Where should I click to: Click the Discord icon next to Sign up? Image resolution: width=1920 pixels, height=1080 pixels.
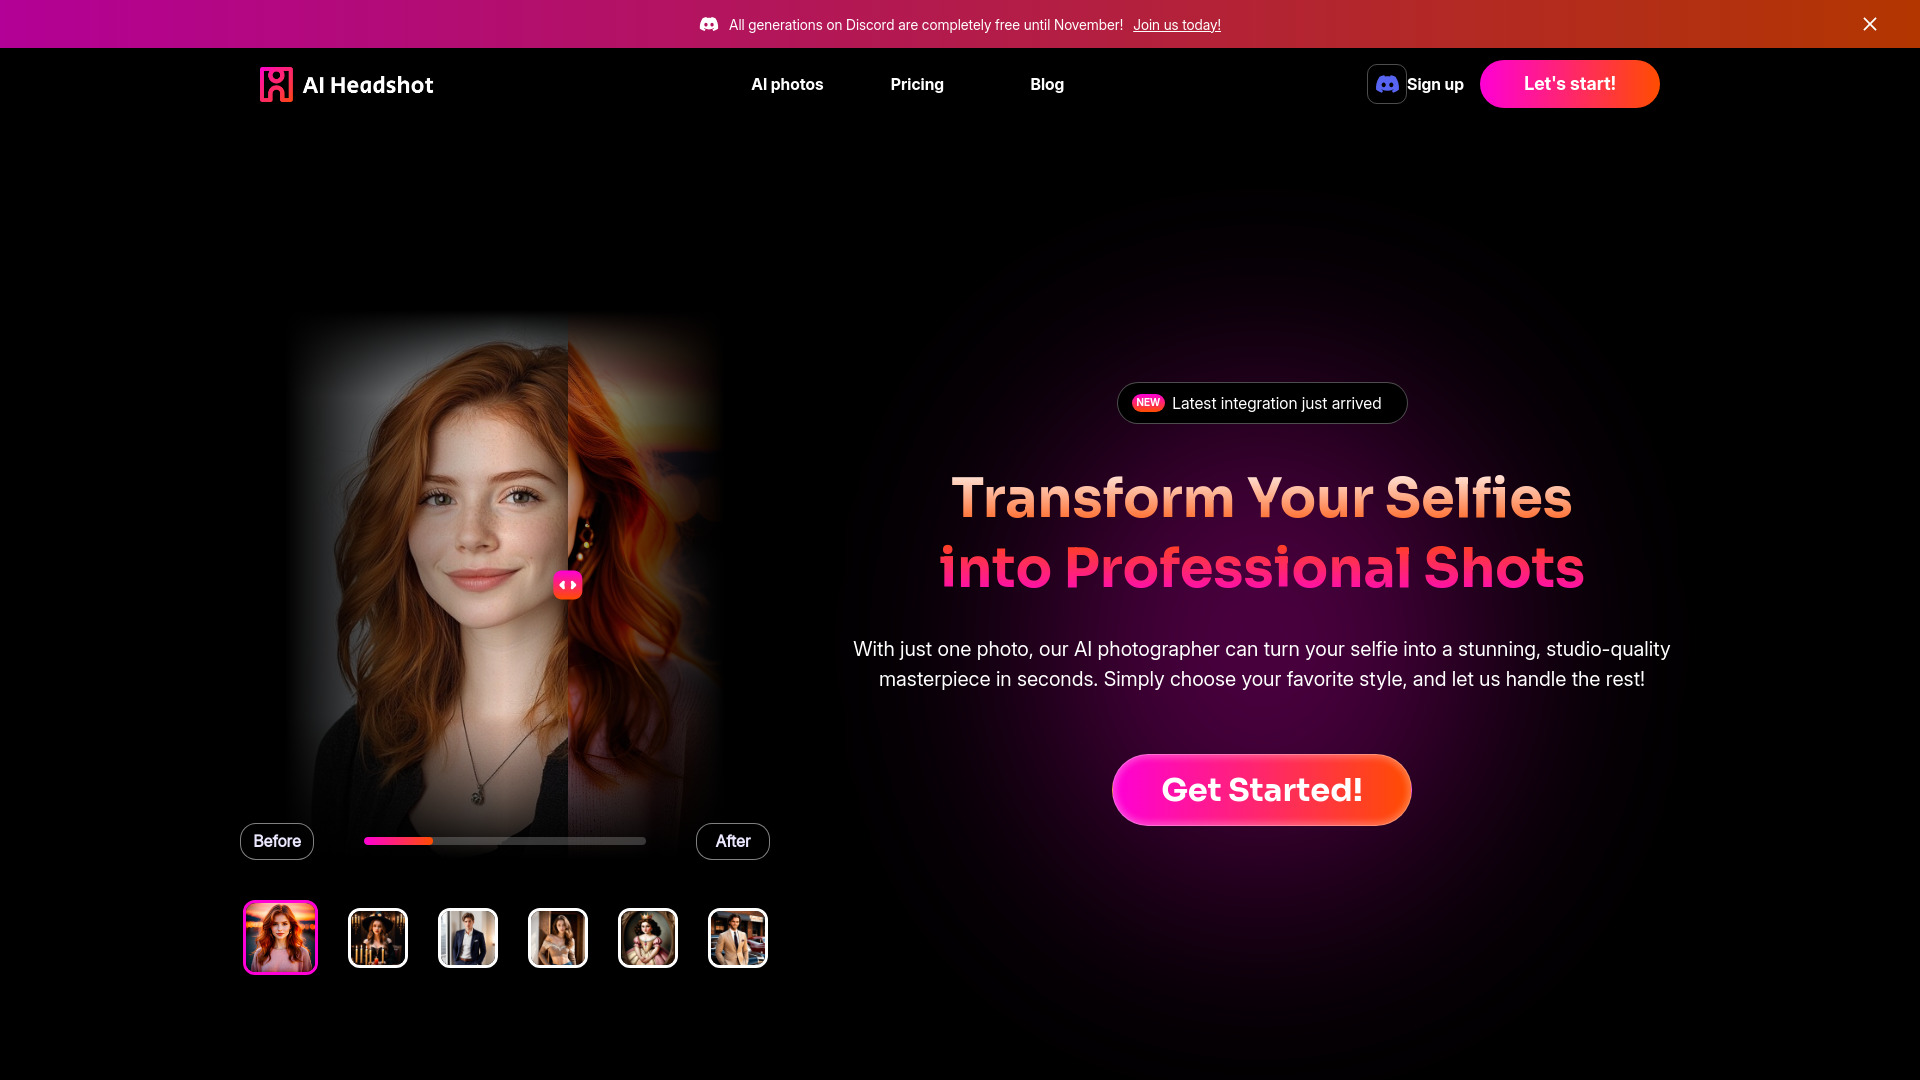(1386, 83)
